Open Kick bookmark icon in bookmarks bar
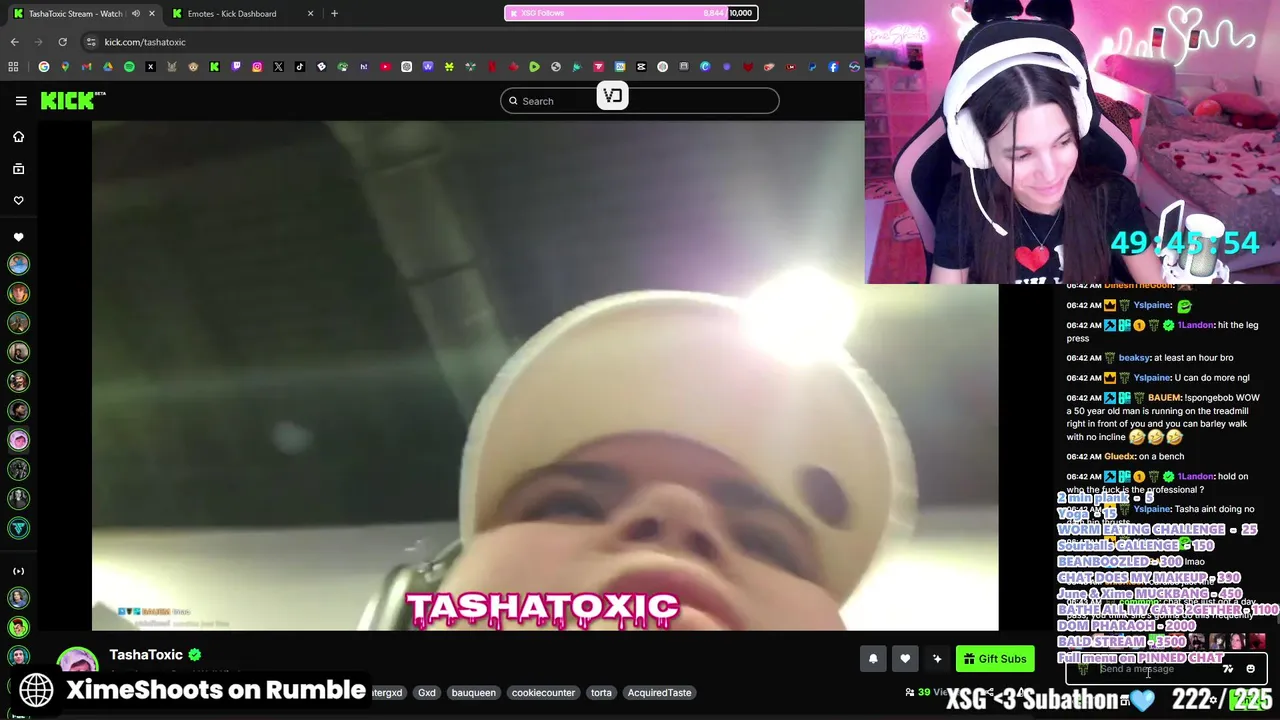This screenshot has width=1280, height=720. pos(214,67)
